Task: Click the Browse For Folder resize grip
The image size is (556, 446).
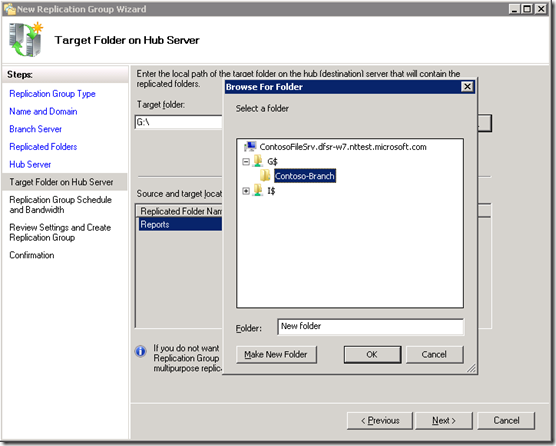Action: [x=471, y=368]
